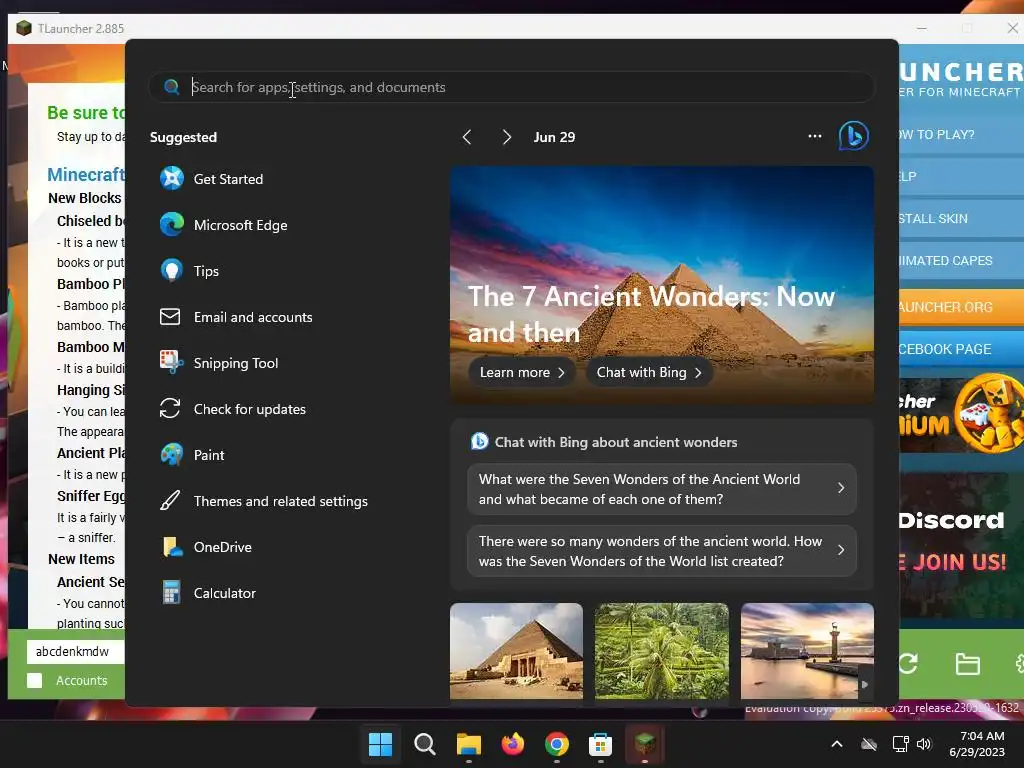This screenshot has width=1024, height=768.
Task: Open the pyramid thumbnail image
Action: pyautogui.click(x=516, y=651)
